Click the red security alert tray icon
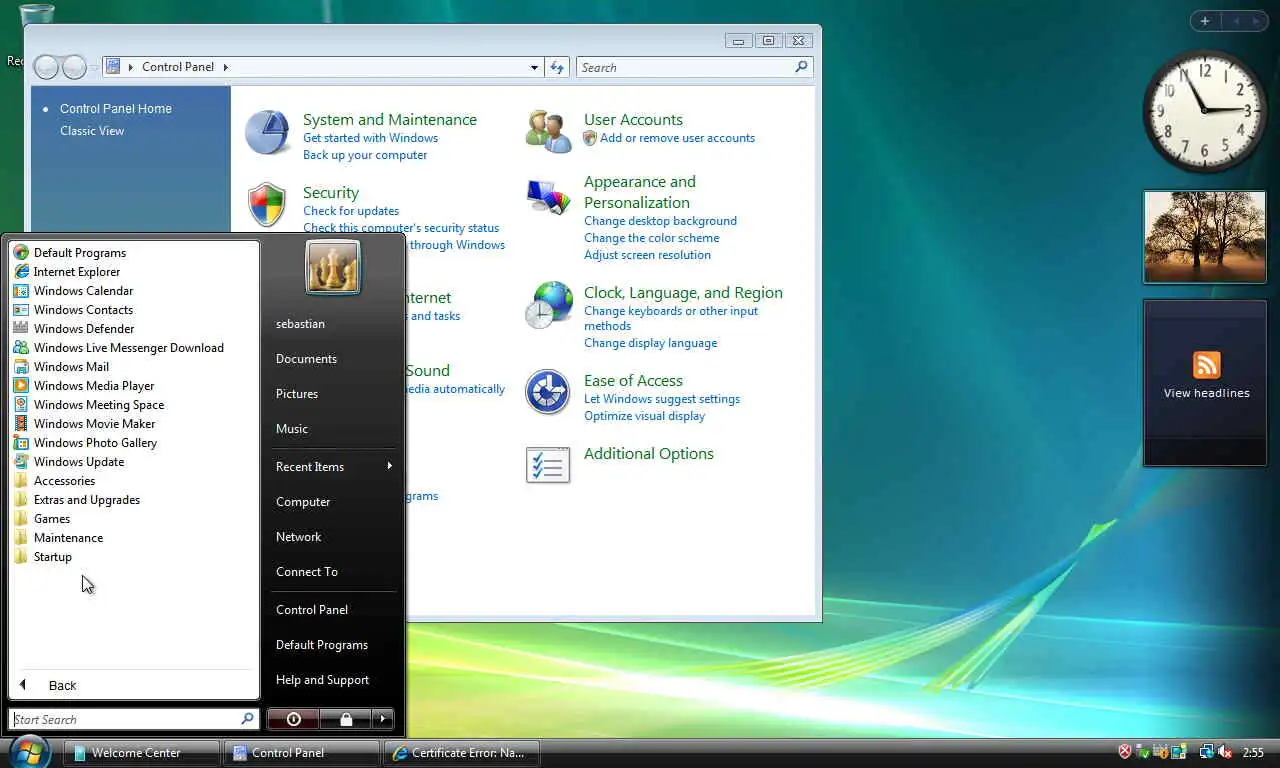Screen dimensions: 1280x768 pyautogui.click(x=1125, y=752)
